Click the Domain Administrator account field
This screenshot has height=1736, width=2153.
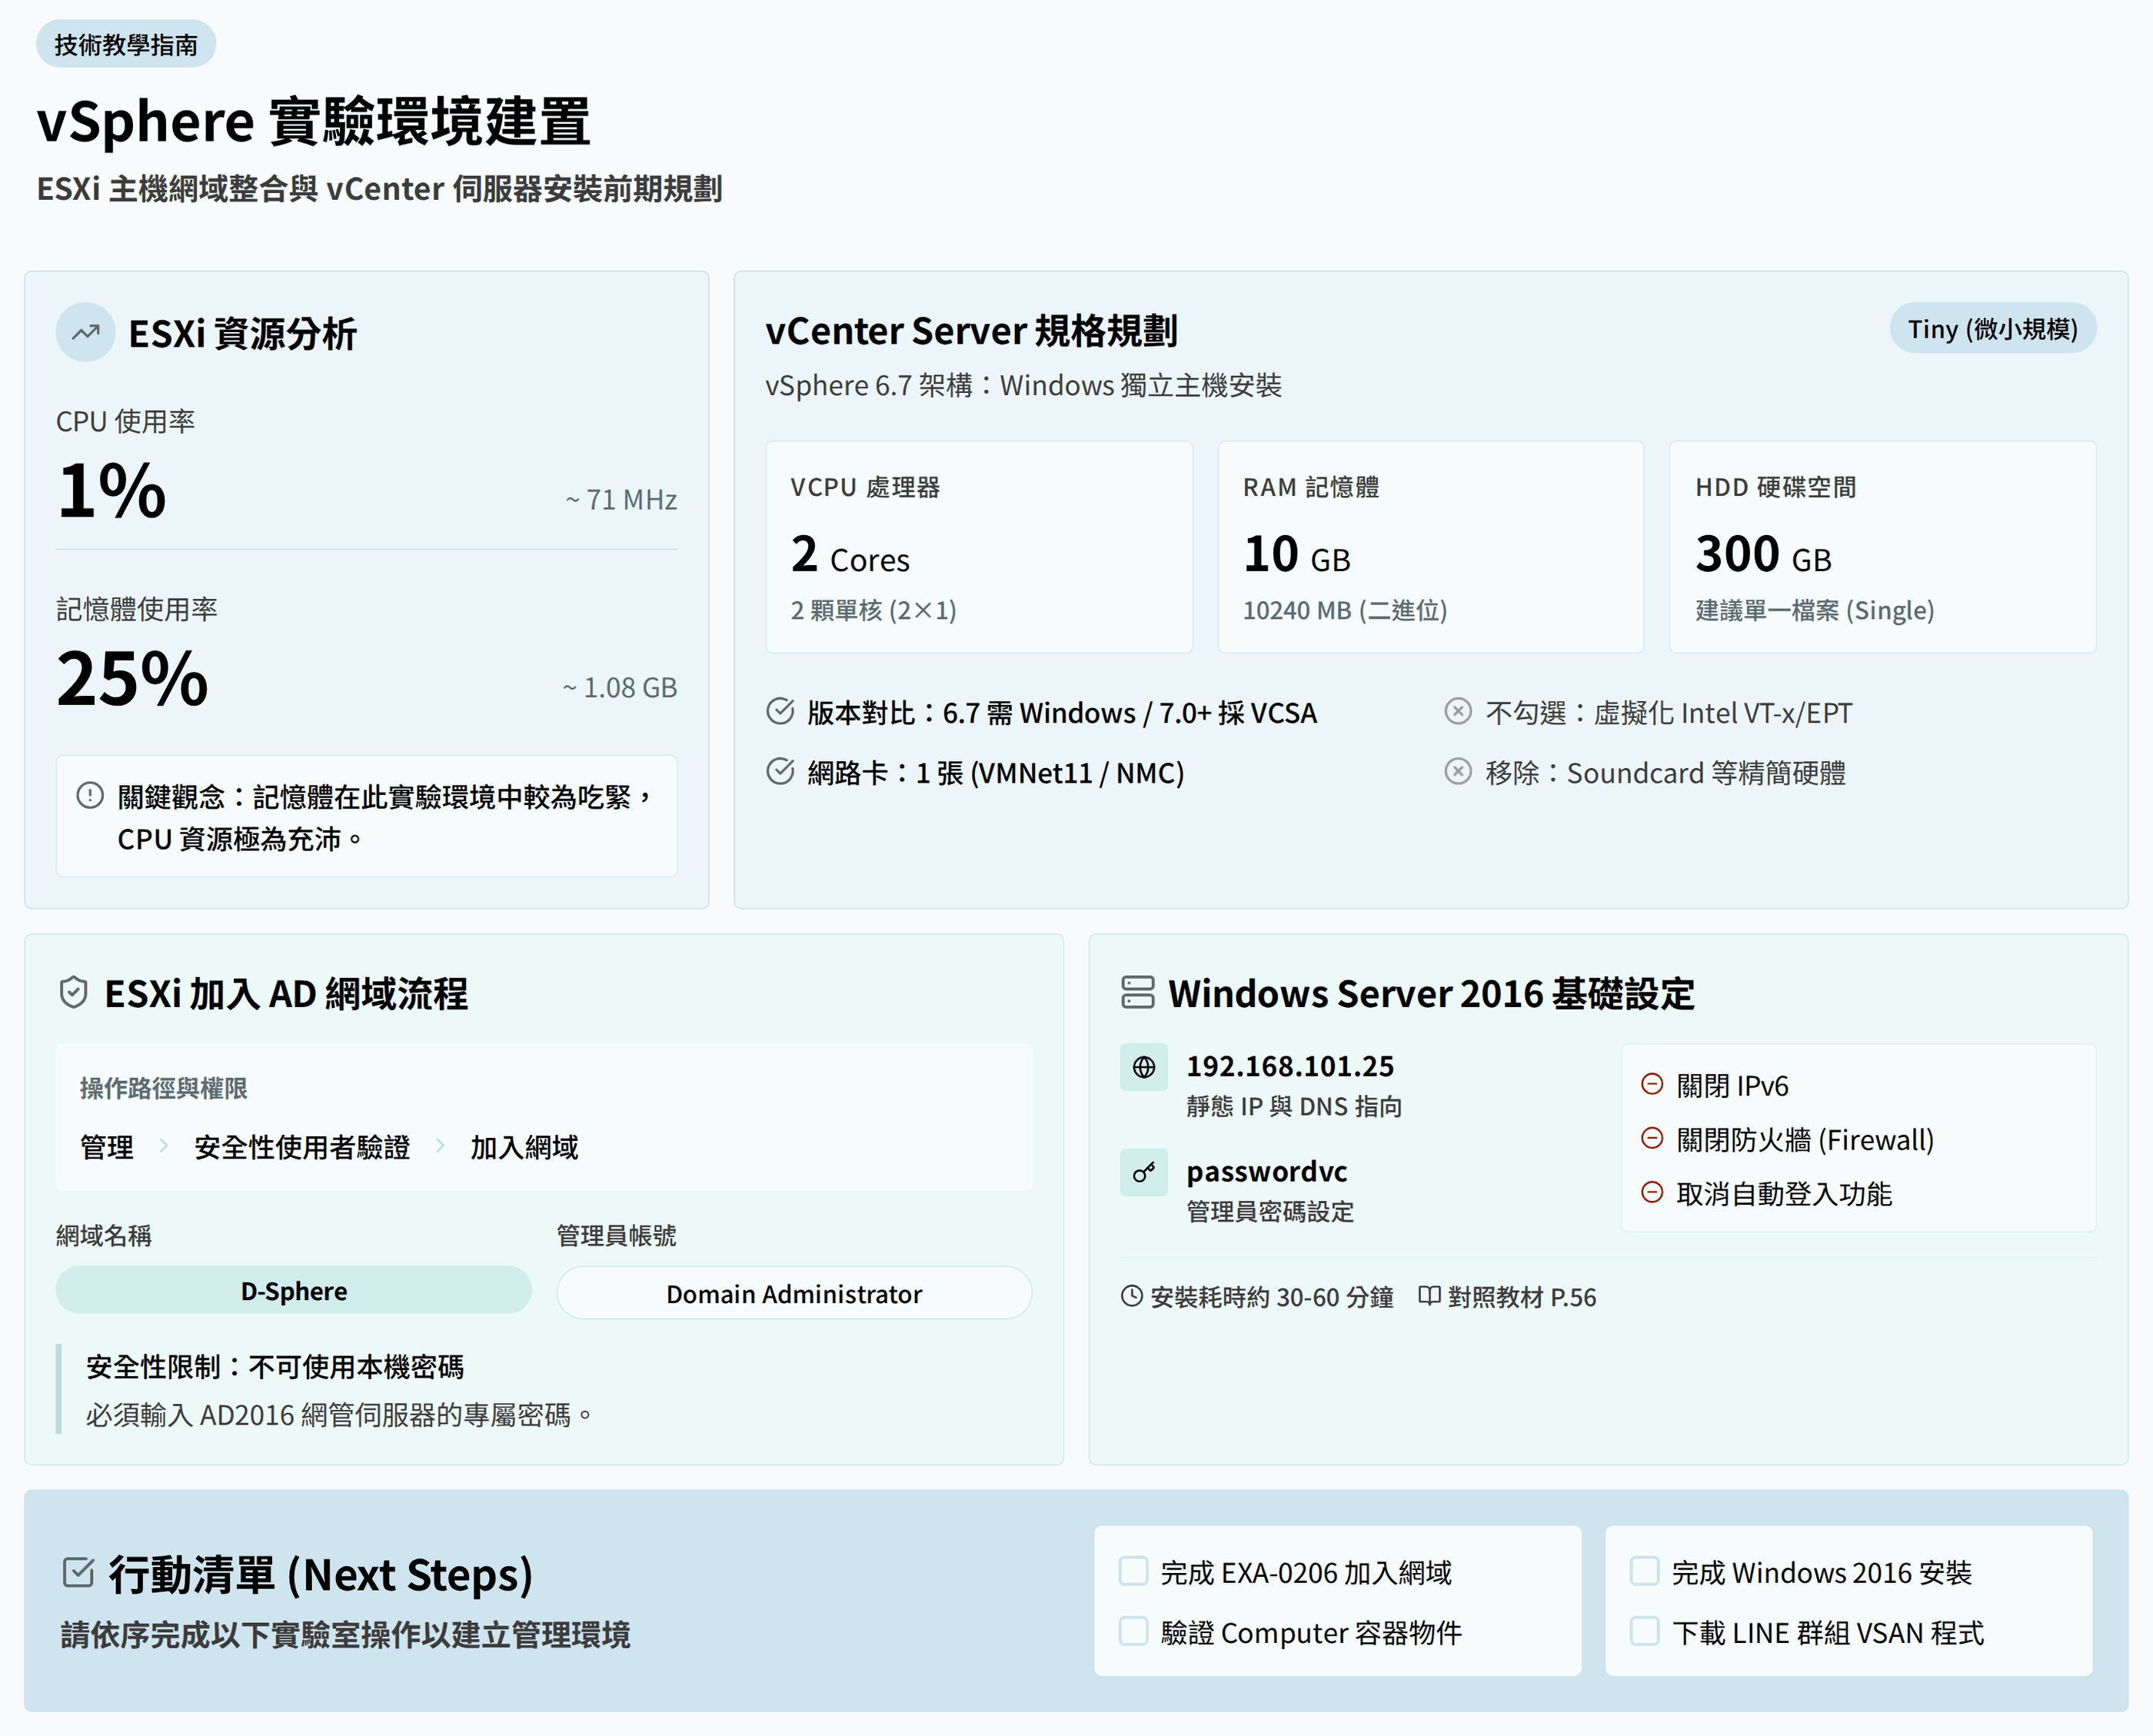pyautogui.click(x=793, y=1294)
